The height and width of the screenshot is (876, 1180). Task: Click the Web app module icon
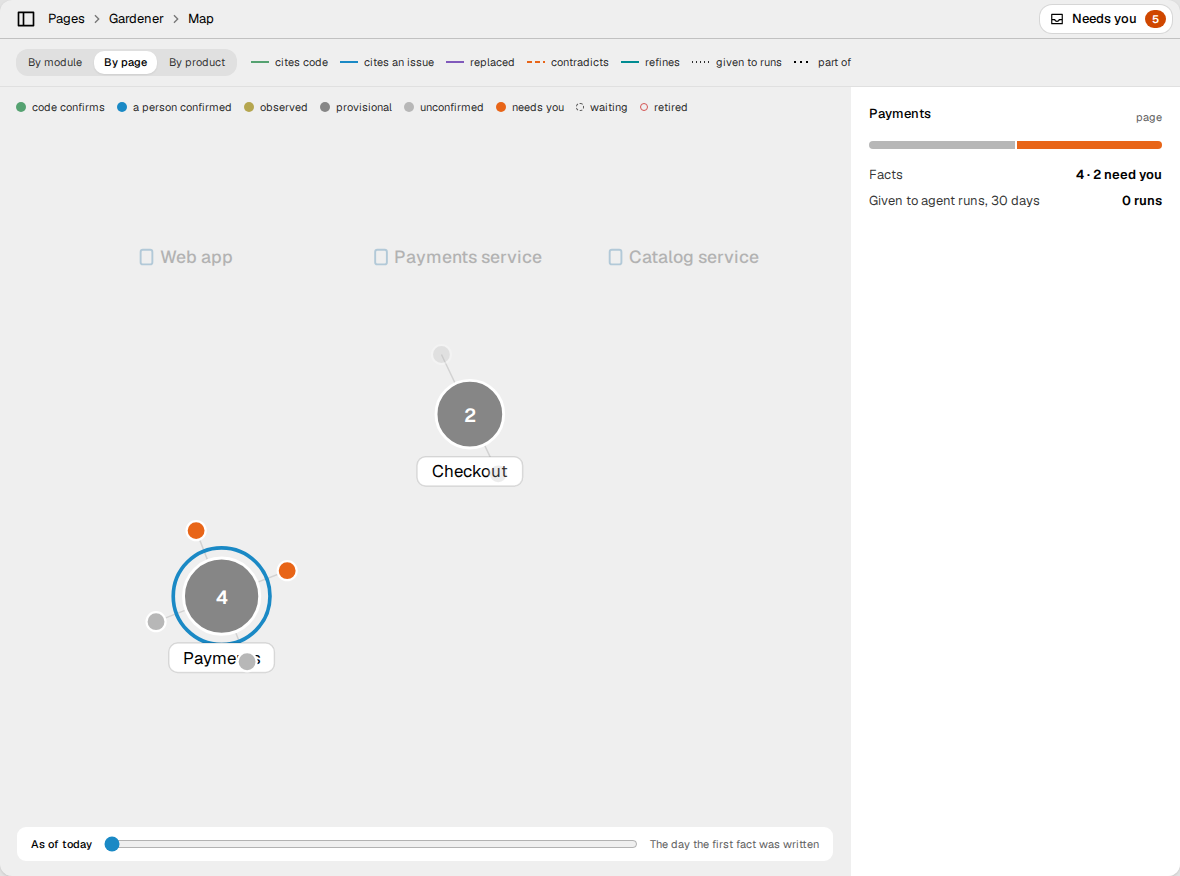(x=147, y=257)
